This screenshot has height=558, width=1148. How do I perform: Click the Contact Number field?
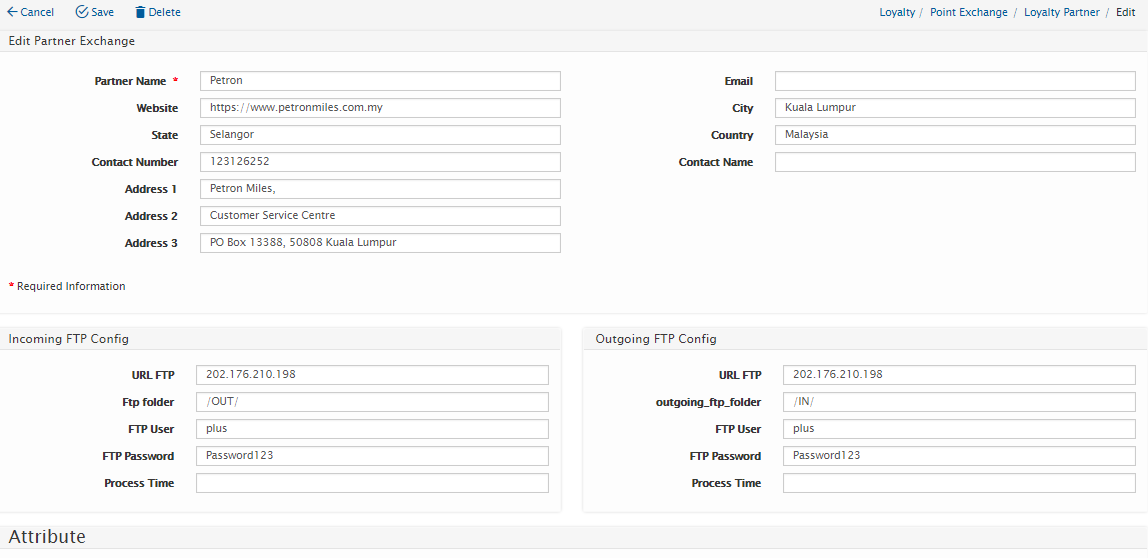(x=380, y=162)
